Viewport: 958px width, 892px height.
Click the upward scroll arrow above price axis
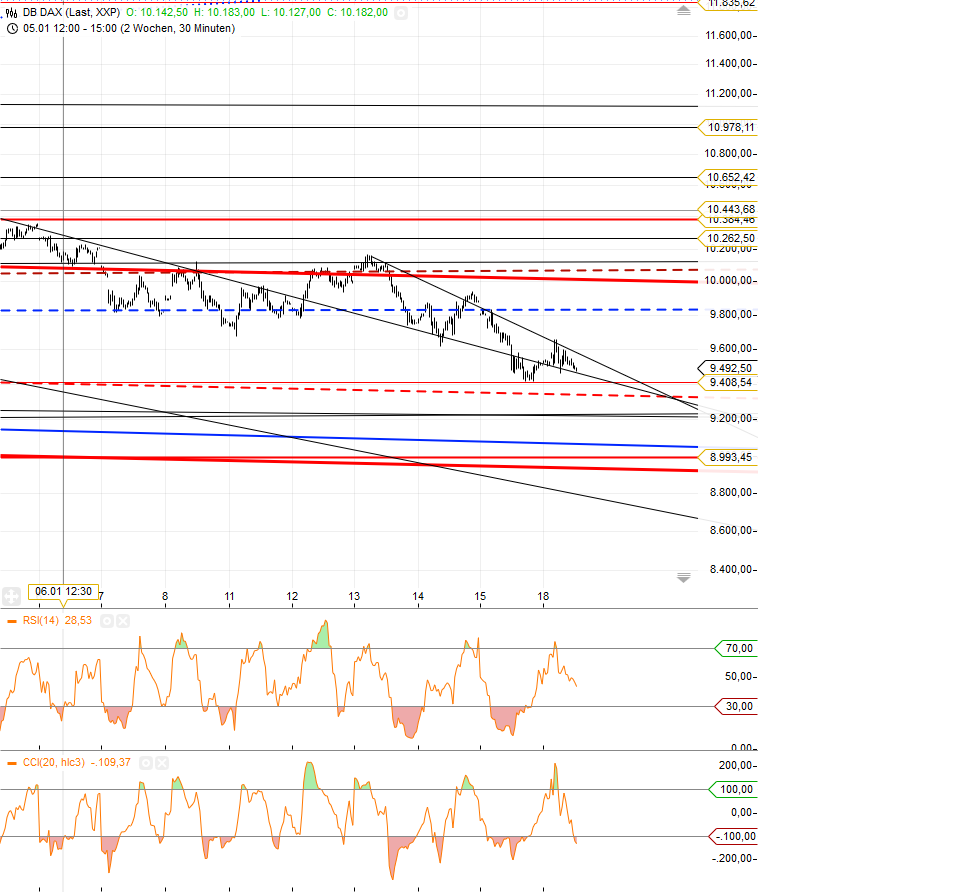coord(684,9)
